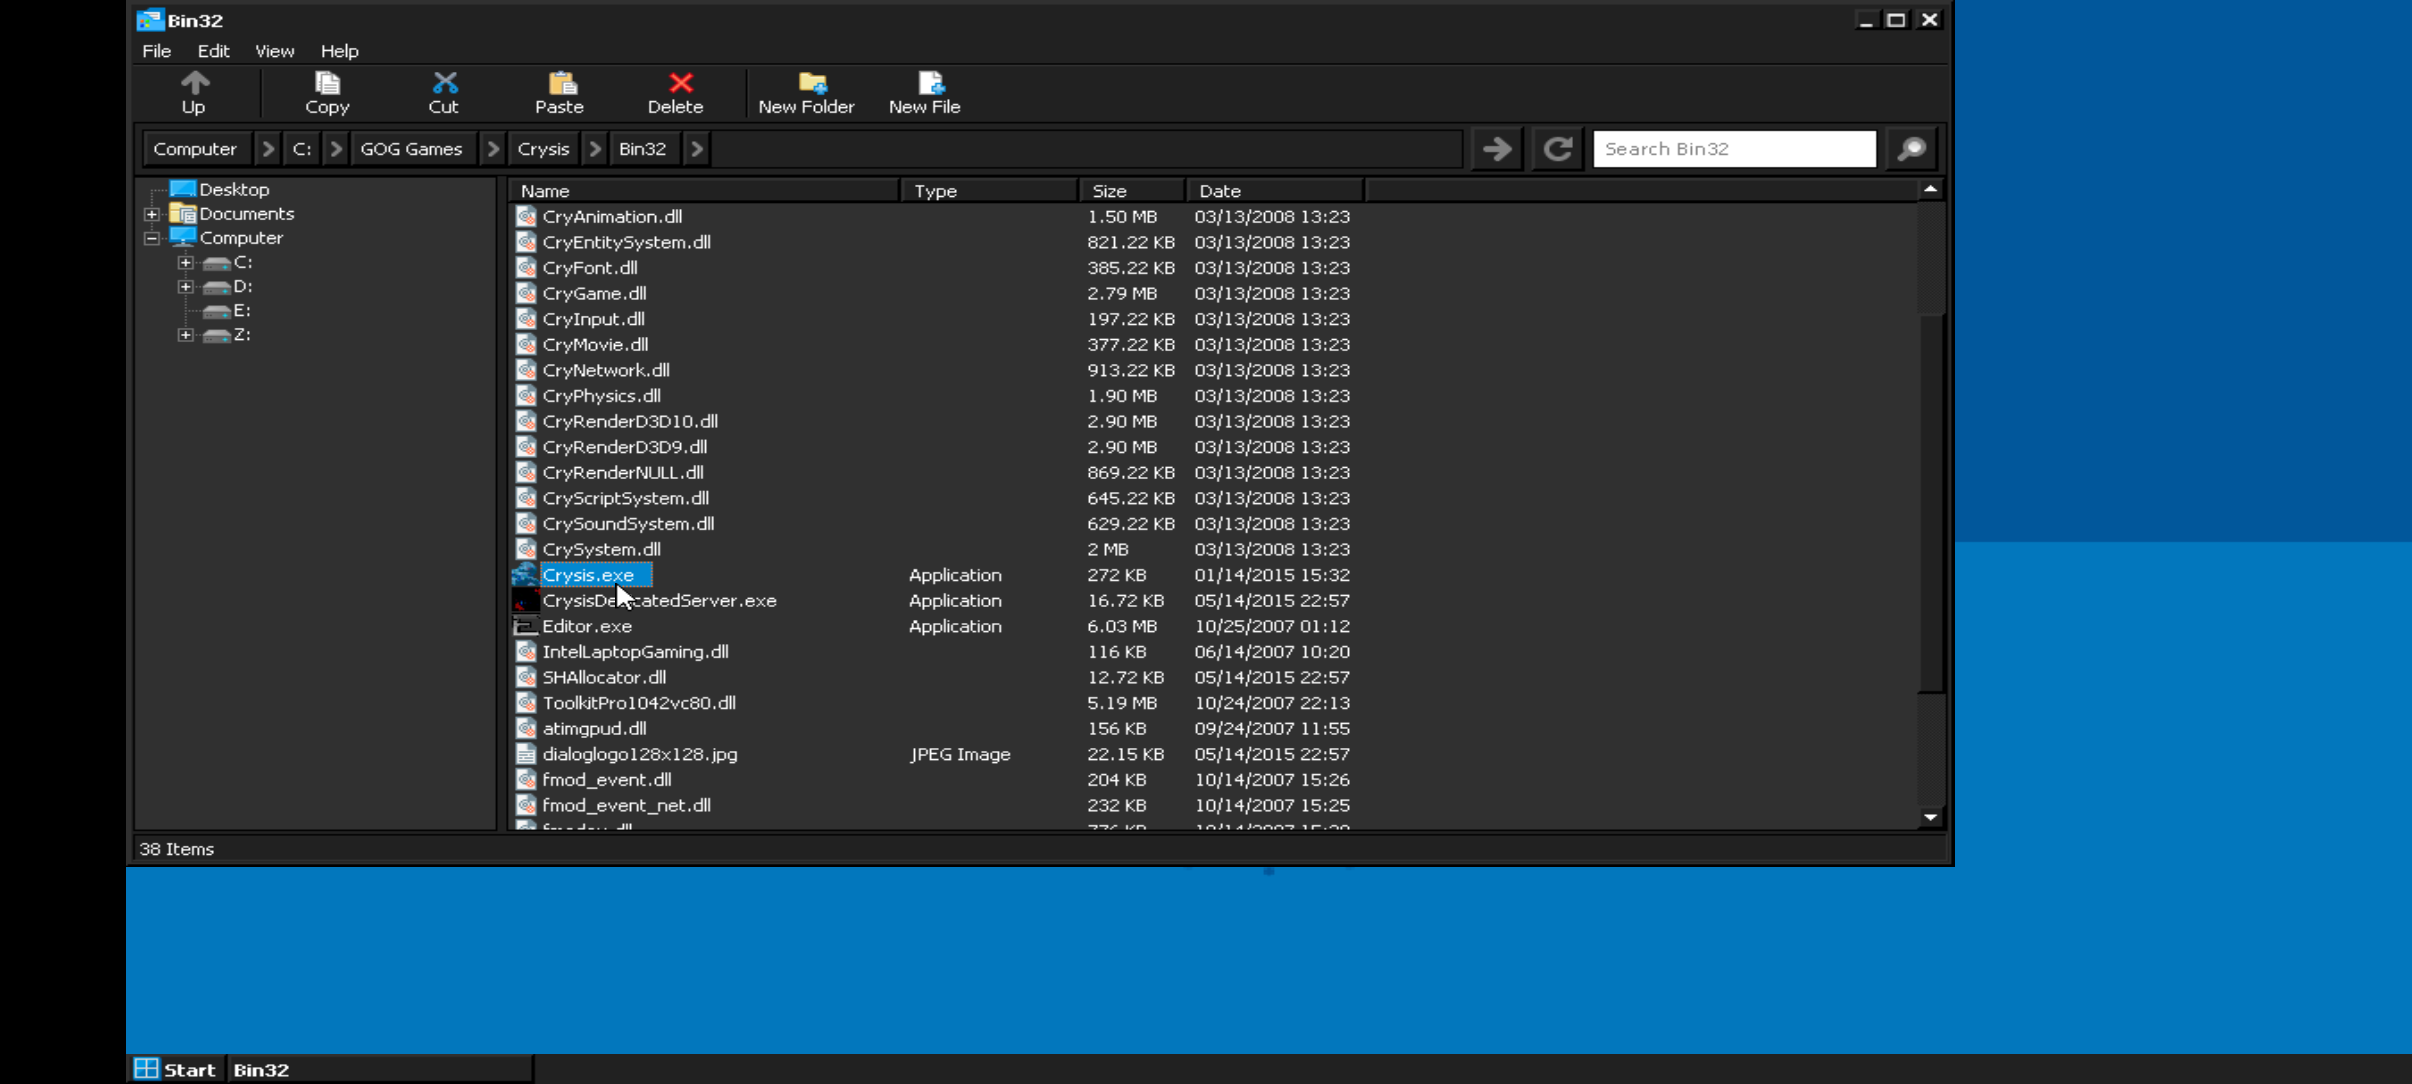Screen dimensions: 2412x1084
Task: Select ToolkitPro1042vc80.dll in the list
Action: 639,703
